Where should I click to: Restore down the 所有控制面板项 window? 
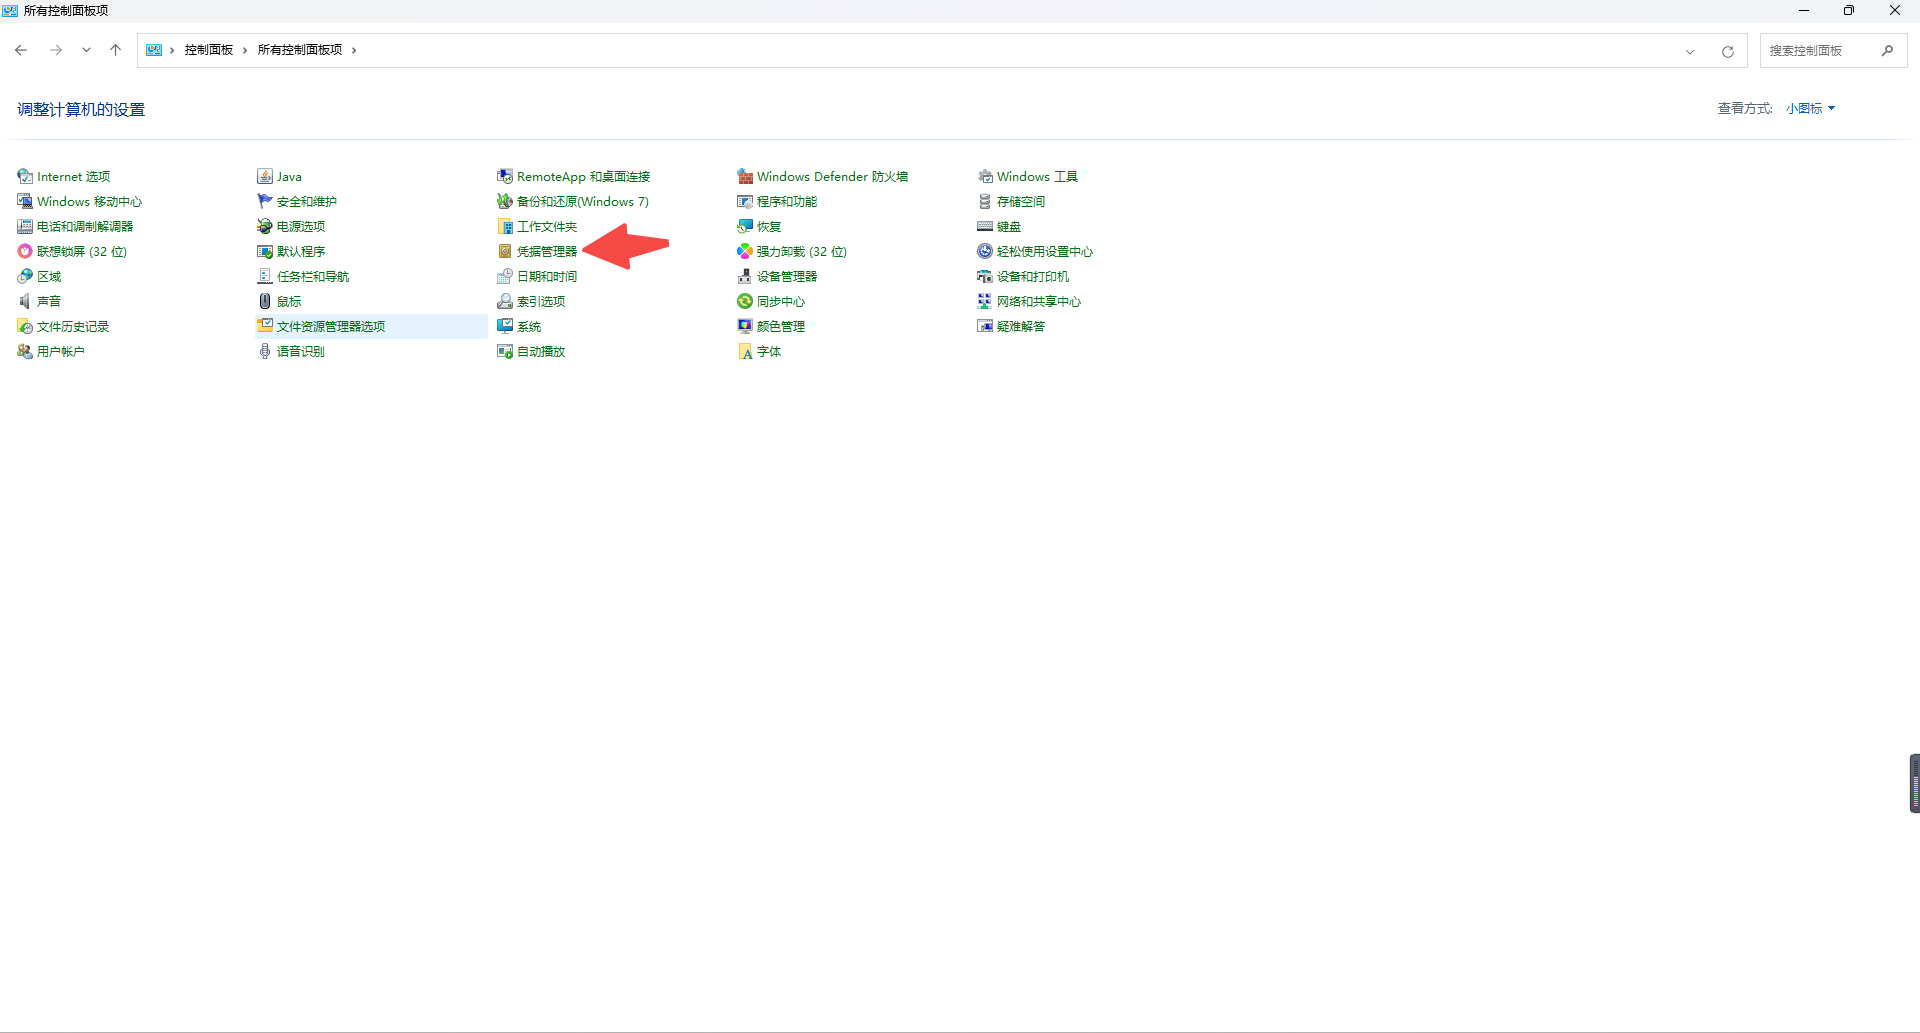tap(1849, 10)
